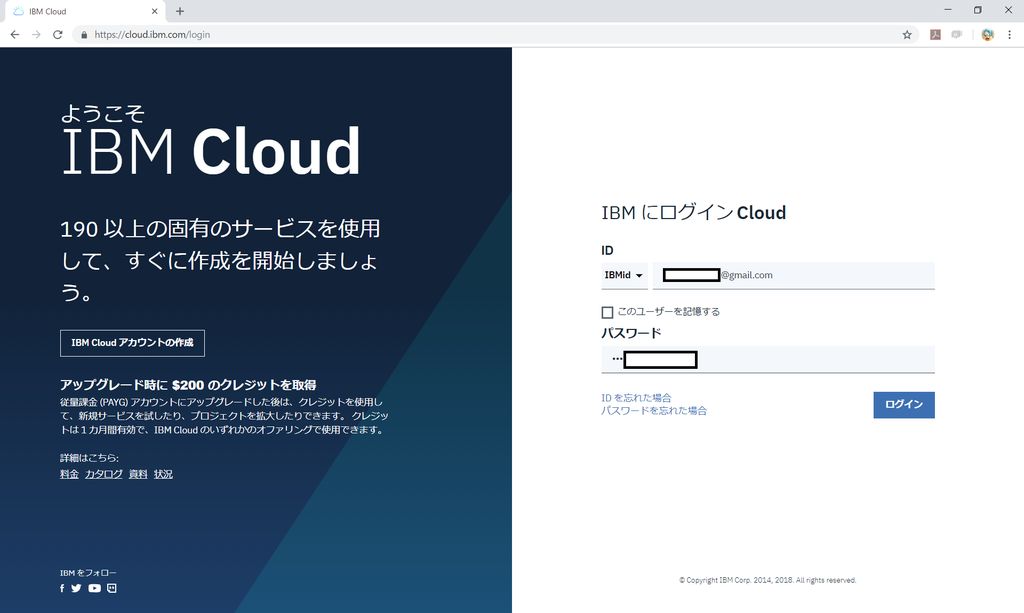Open IBM's Facebook page icon
The height and width of the screenshot is (613, 1024).
pos(62,588)
